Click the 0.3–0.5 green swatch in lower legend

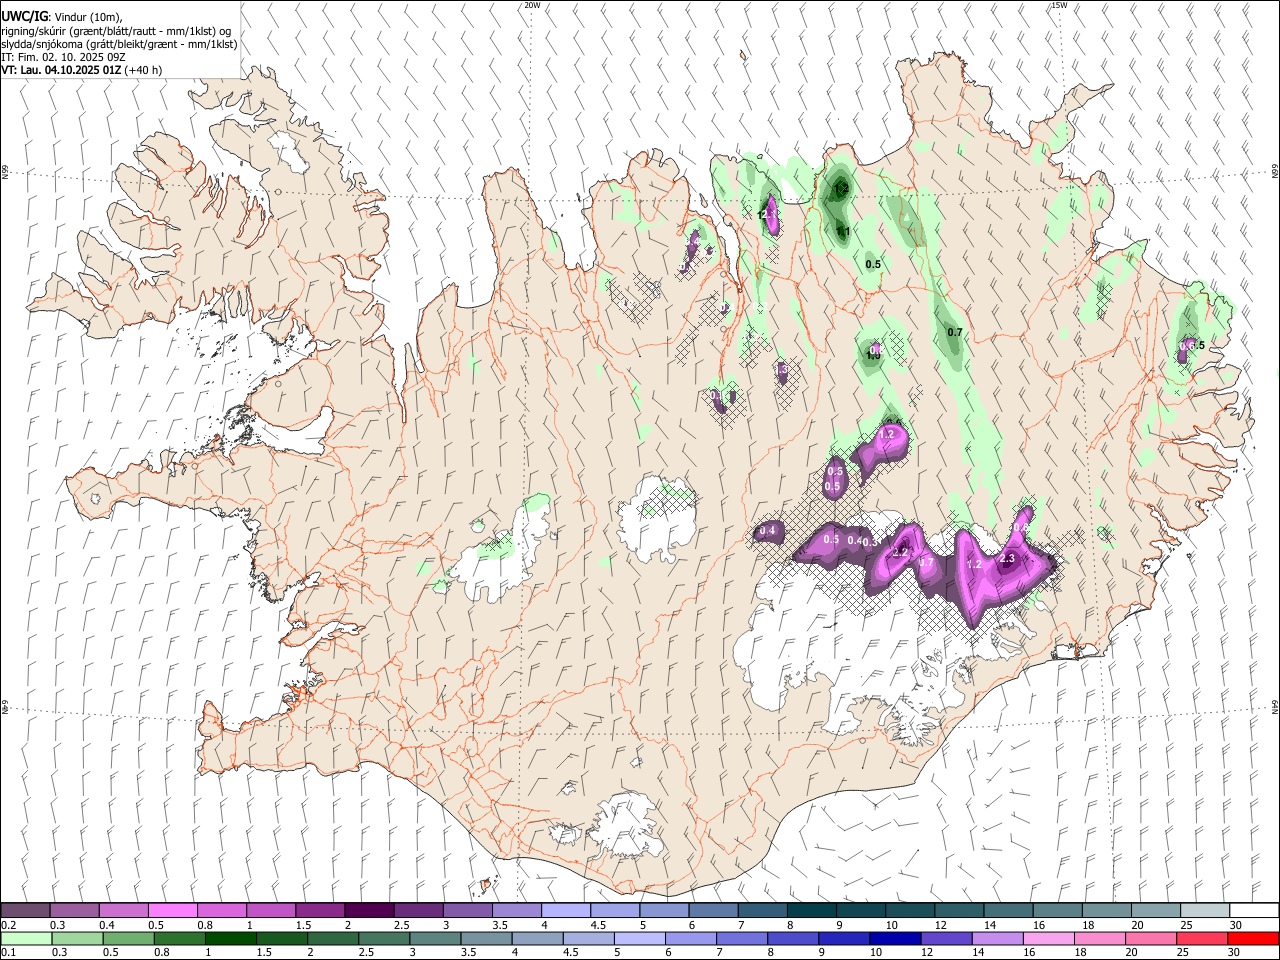(78, 939)
